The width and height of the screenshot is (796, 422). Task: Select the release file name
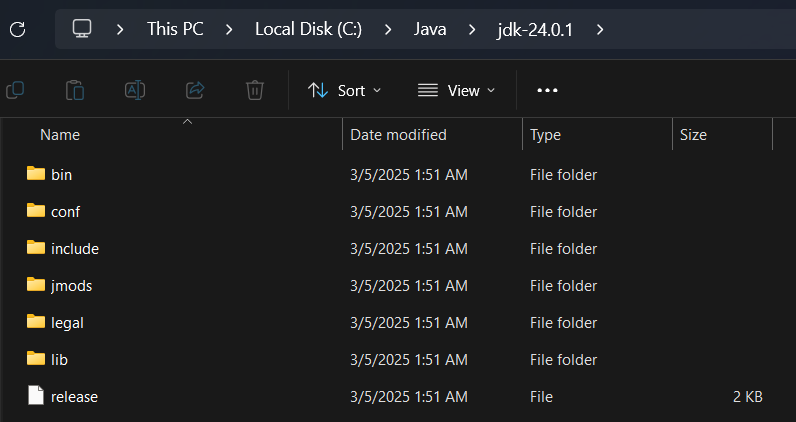coord(74,397)
